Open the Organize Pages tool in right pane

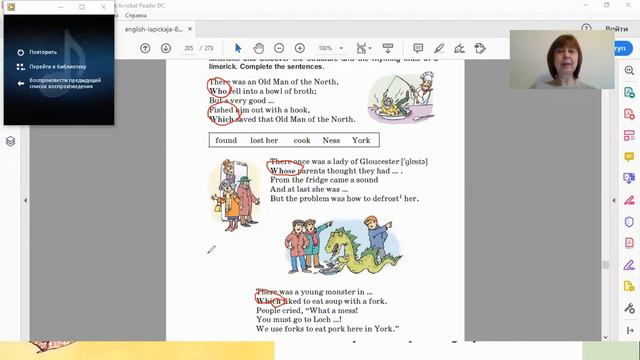point(629,135)
